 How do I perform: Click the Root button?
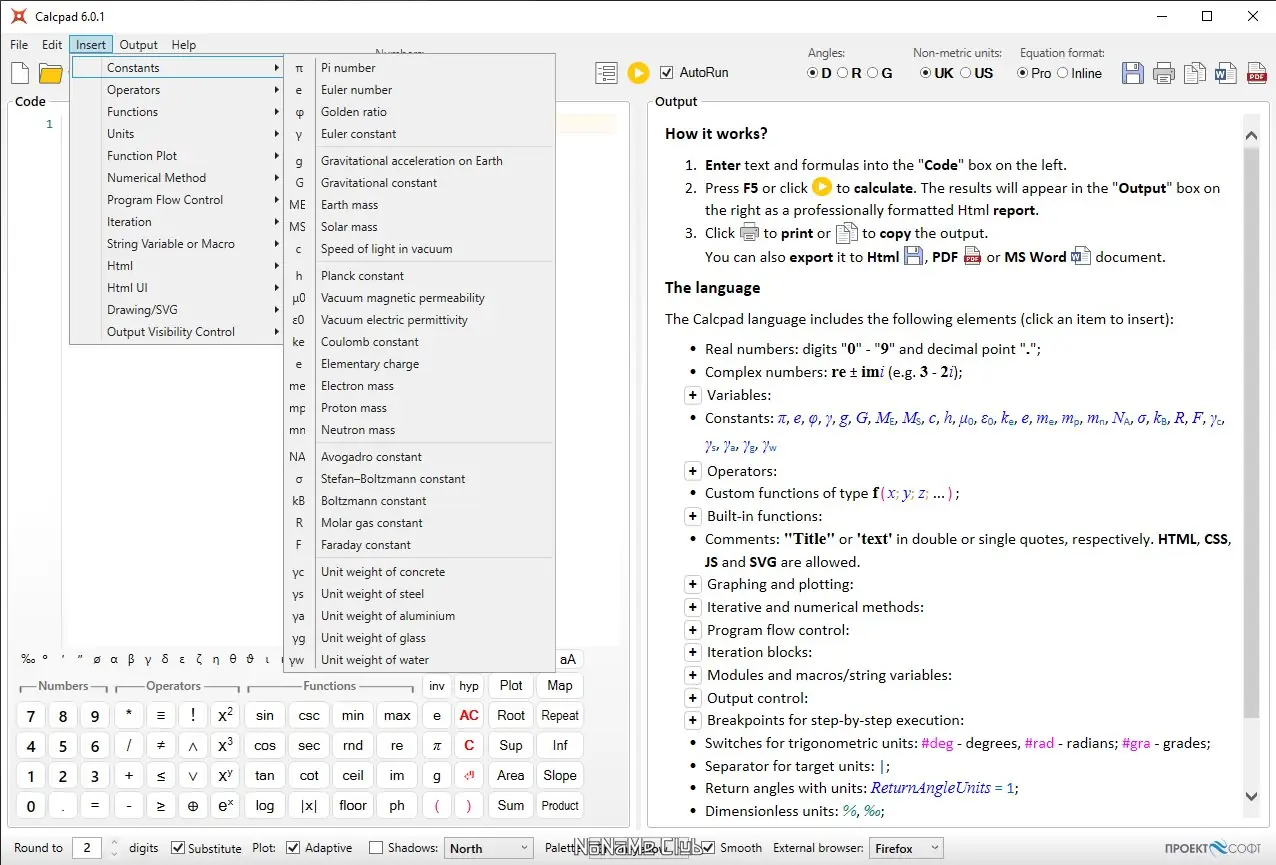[511, 716]
